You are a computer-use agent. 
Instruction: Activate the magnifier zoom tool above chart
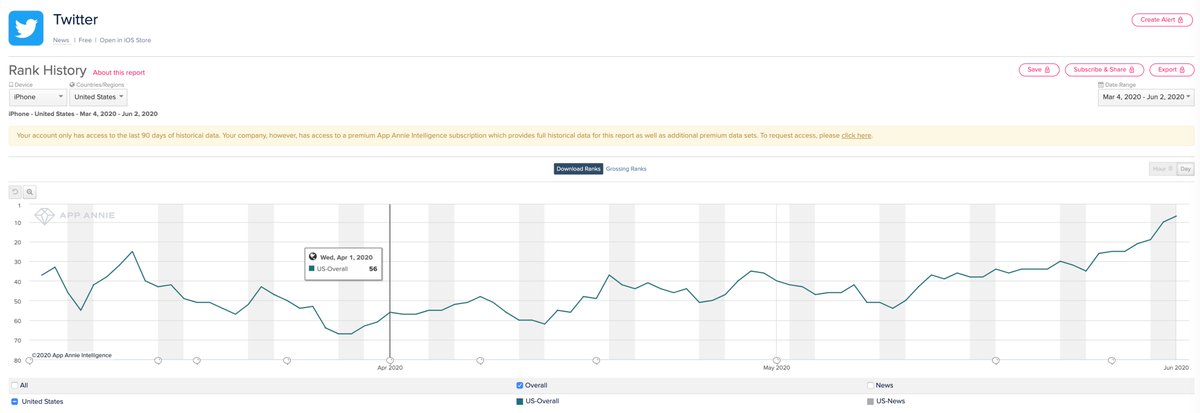30,191
